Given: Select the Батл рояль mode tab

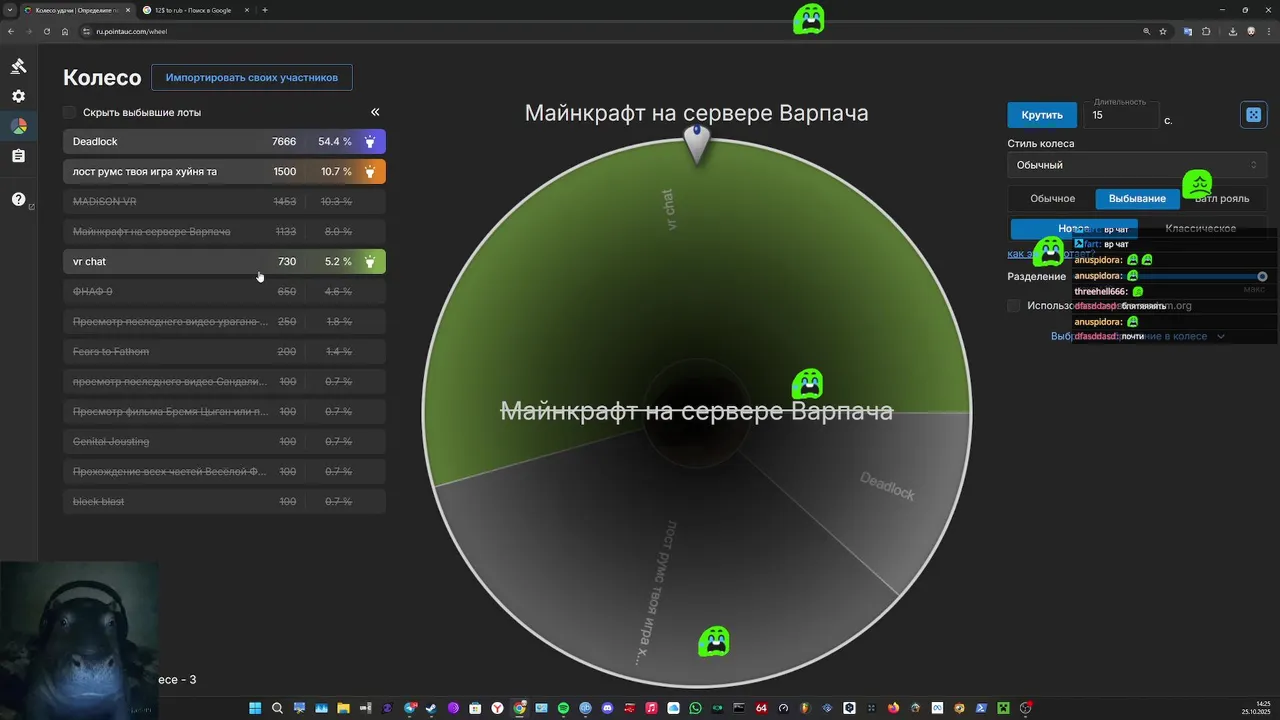Looking at the screenshot, I should pos(1222,198).
